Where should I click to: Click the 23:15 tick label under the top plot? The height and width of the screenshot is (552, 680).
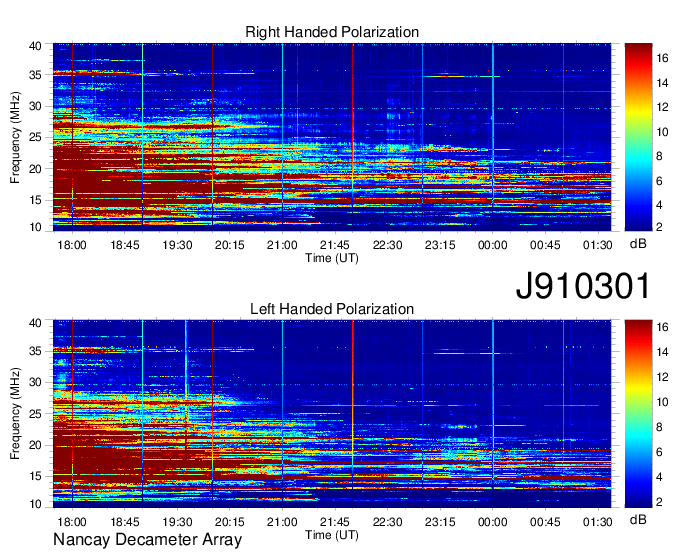coord(440,245)
